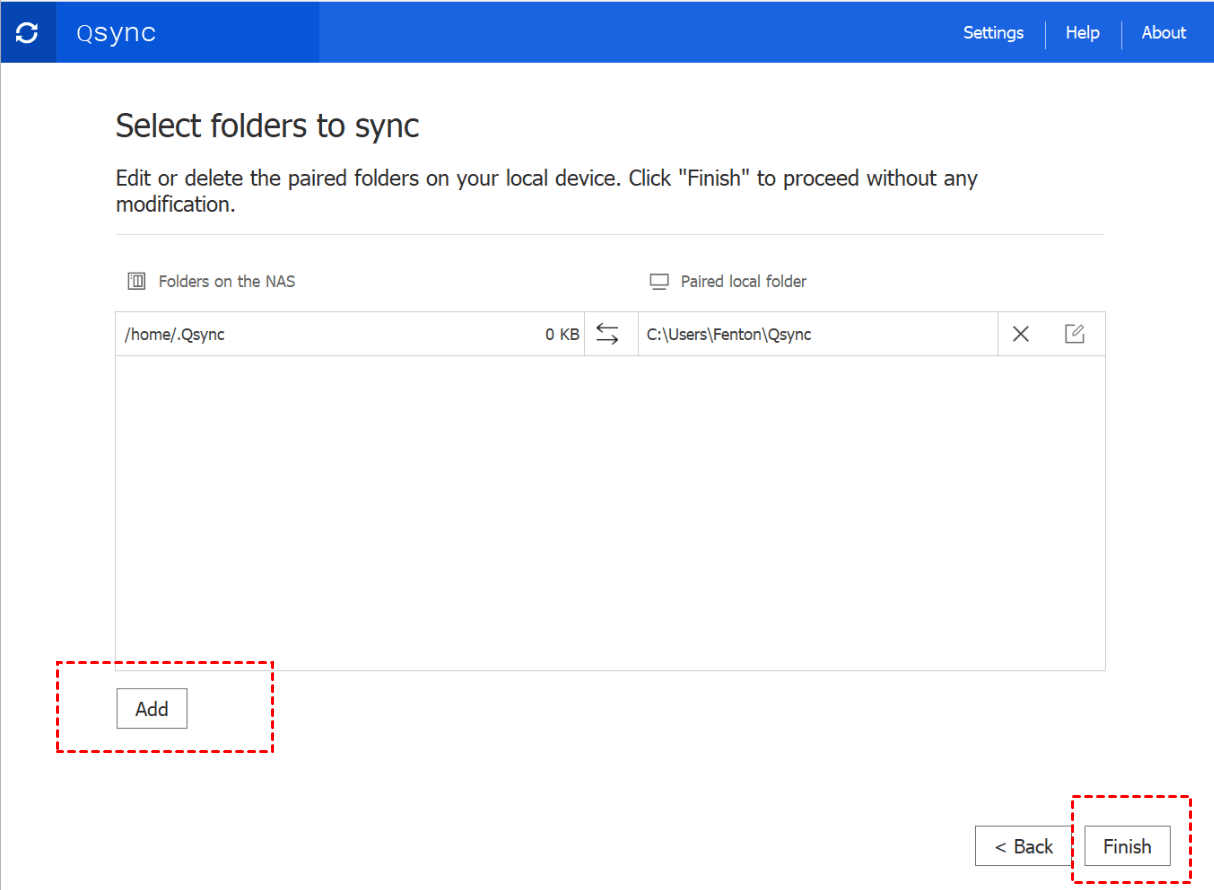Image resolution: width=1214 pixels, height=890 pixels.
Task: Click the "Select folders to sync" heading
Action: coord(267,126)
